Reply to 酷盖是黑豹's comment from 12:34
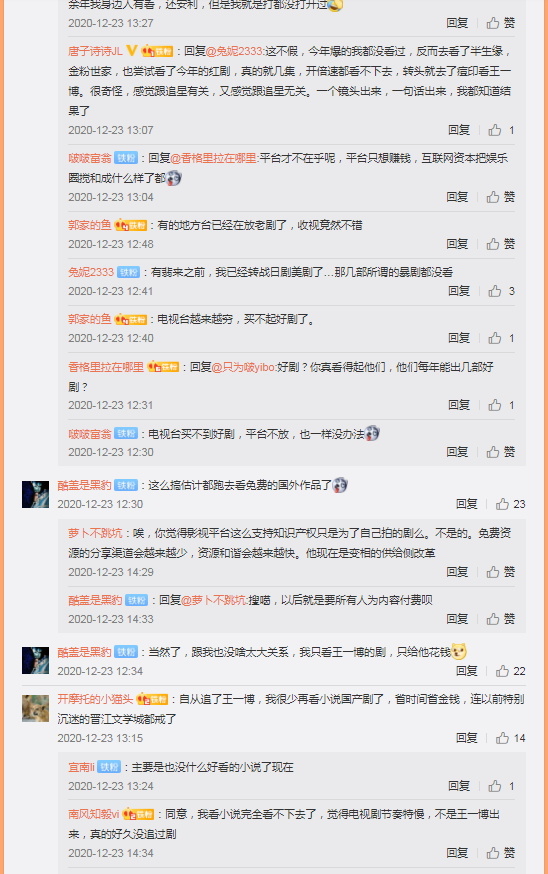548x874 pixels. coord(467,671)
